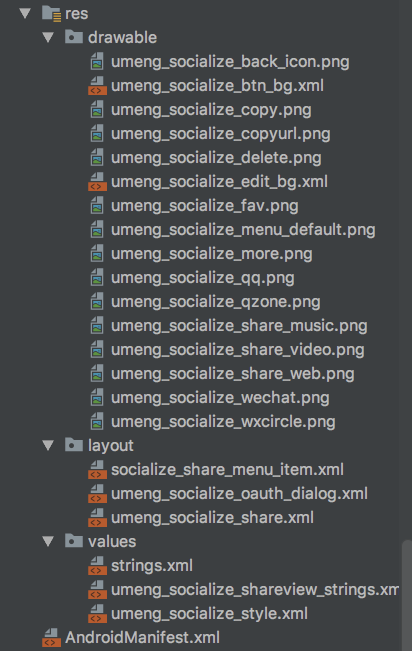412x651 pixels.
Task: Select umeng_socialize_menu_default.png file
Action: 243,230
